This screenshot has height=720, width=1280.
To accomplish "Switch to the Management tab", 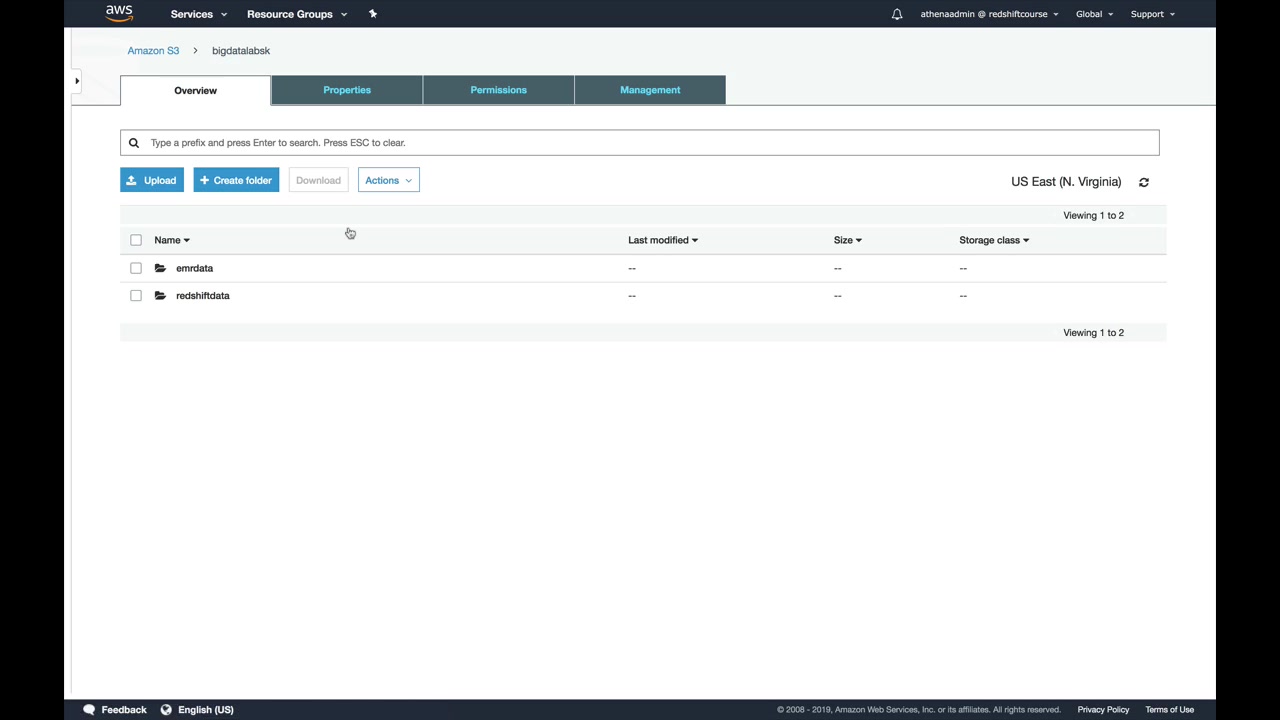I will point(650,90).
